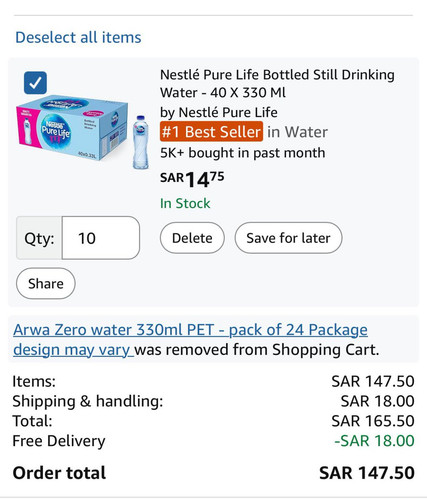Delete the item from the cart
427x500 pixels.
click(192, 238)
